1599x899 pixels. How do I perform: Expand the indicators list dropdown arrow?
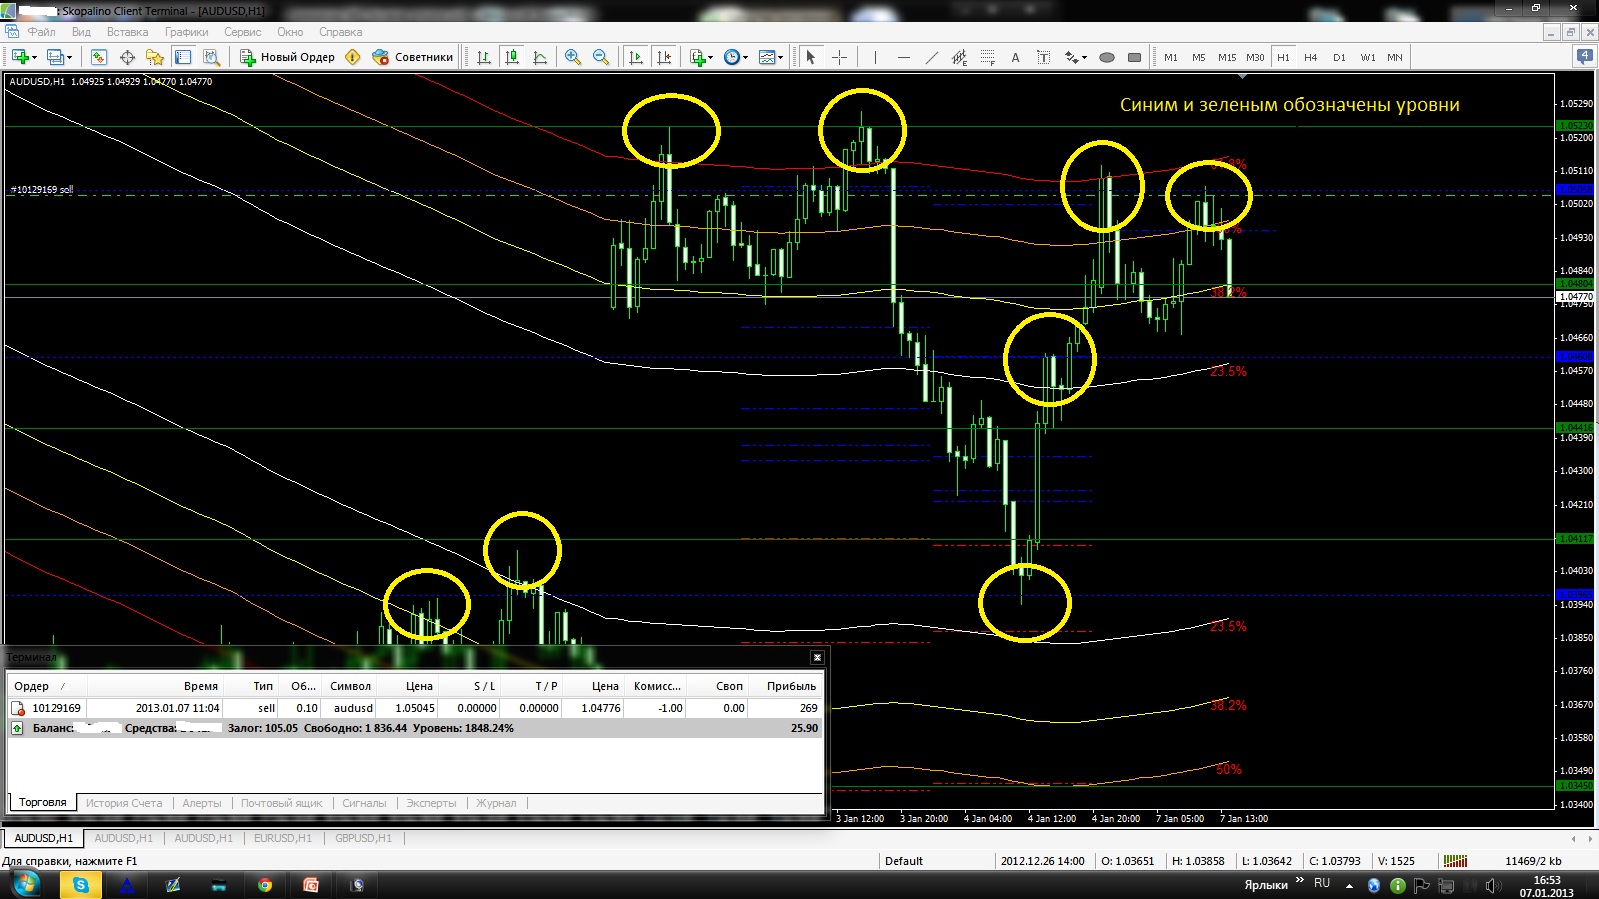point(711,58)
